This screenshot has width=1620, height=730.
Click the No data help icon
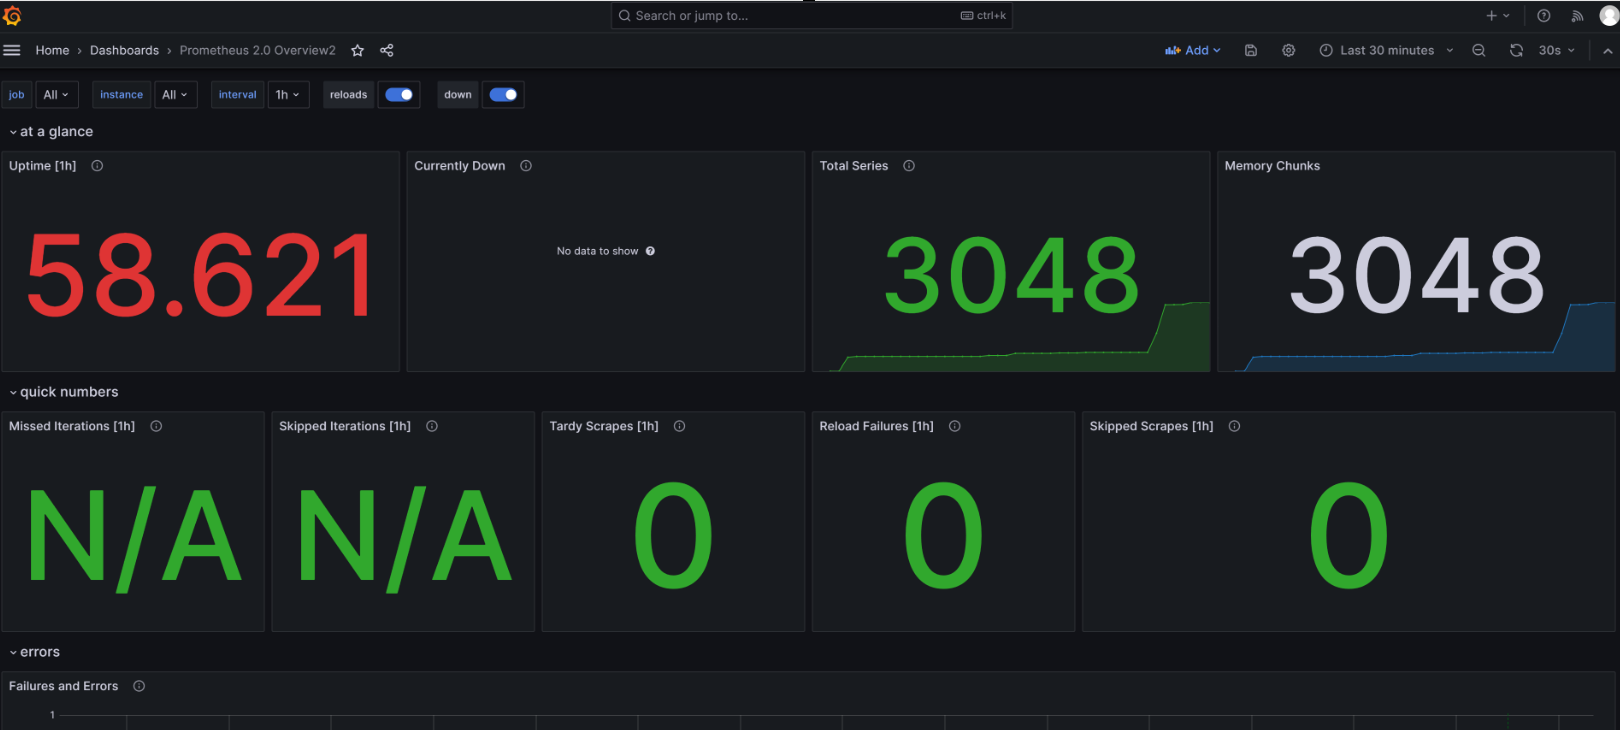click(x=650, y=251)
